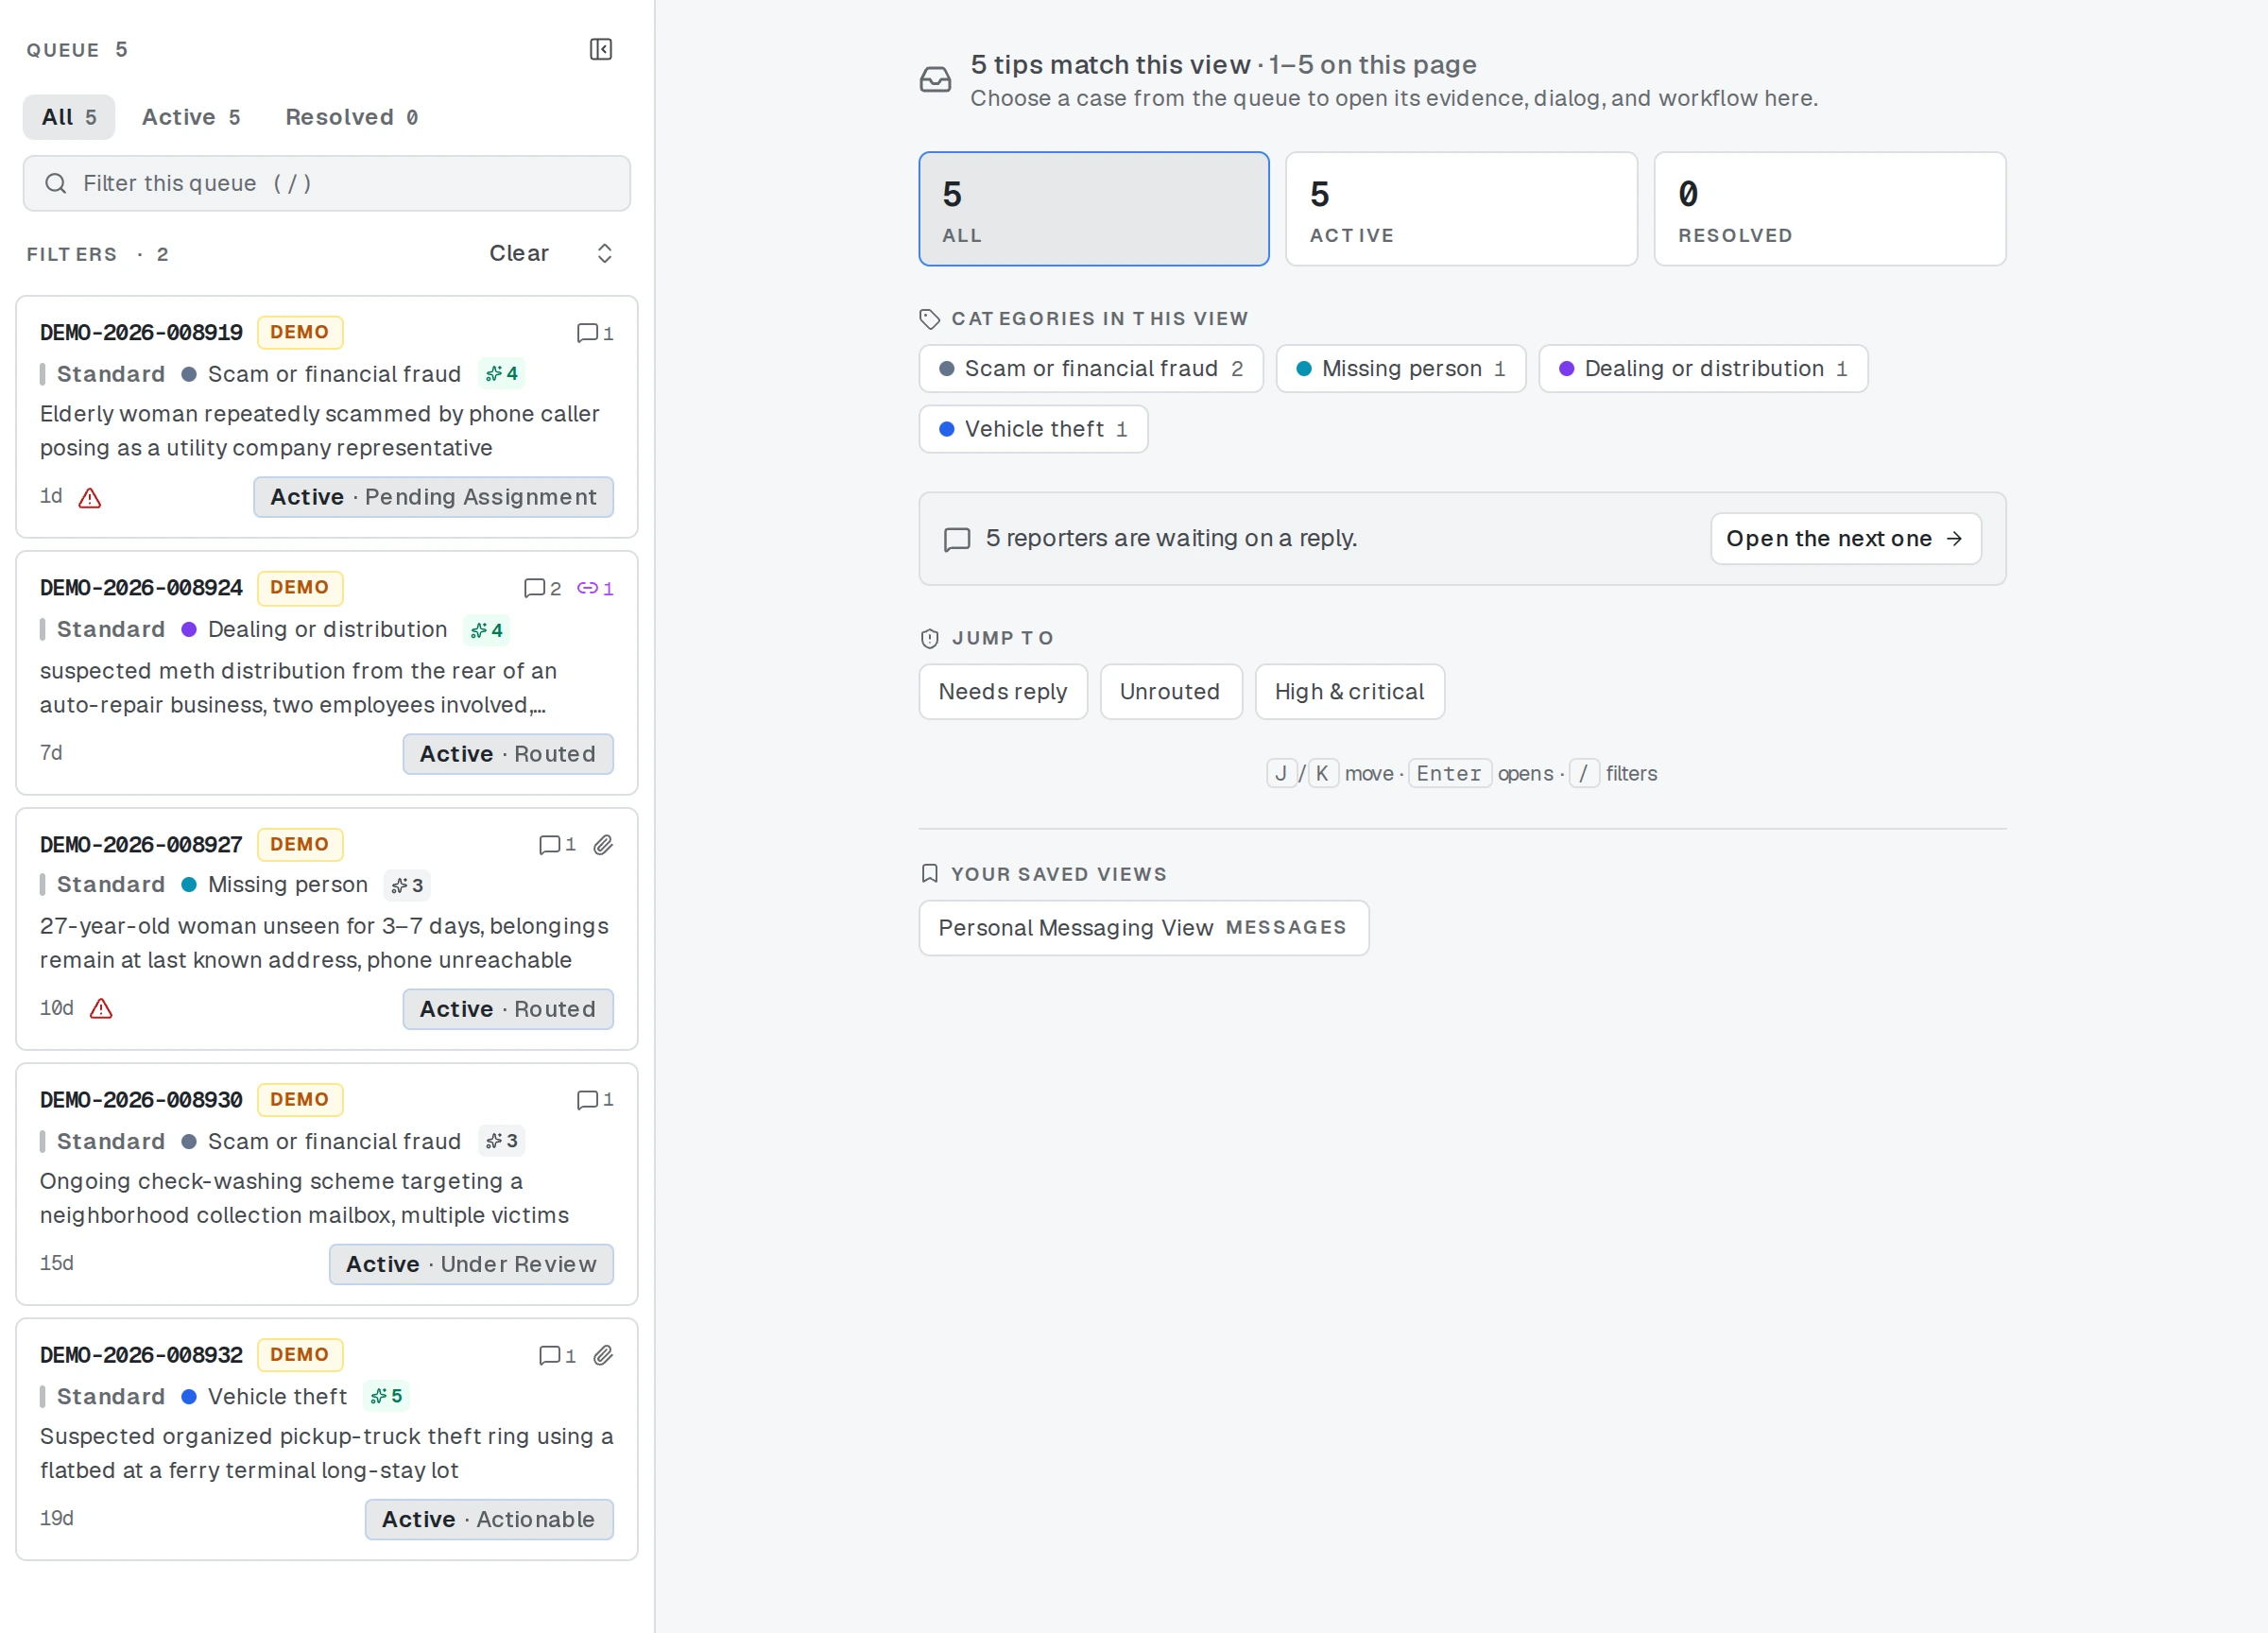Screen dimensions: 2268x1633
Task: Click the tag icon by Categories heading
Action: pos(929,319)
